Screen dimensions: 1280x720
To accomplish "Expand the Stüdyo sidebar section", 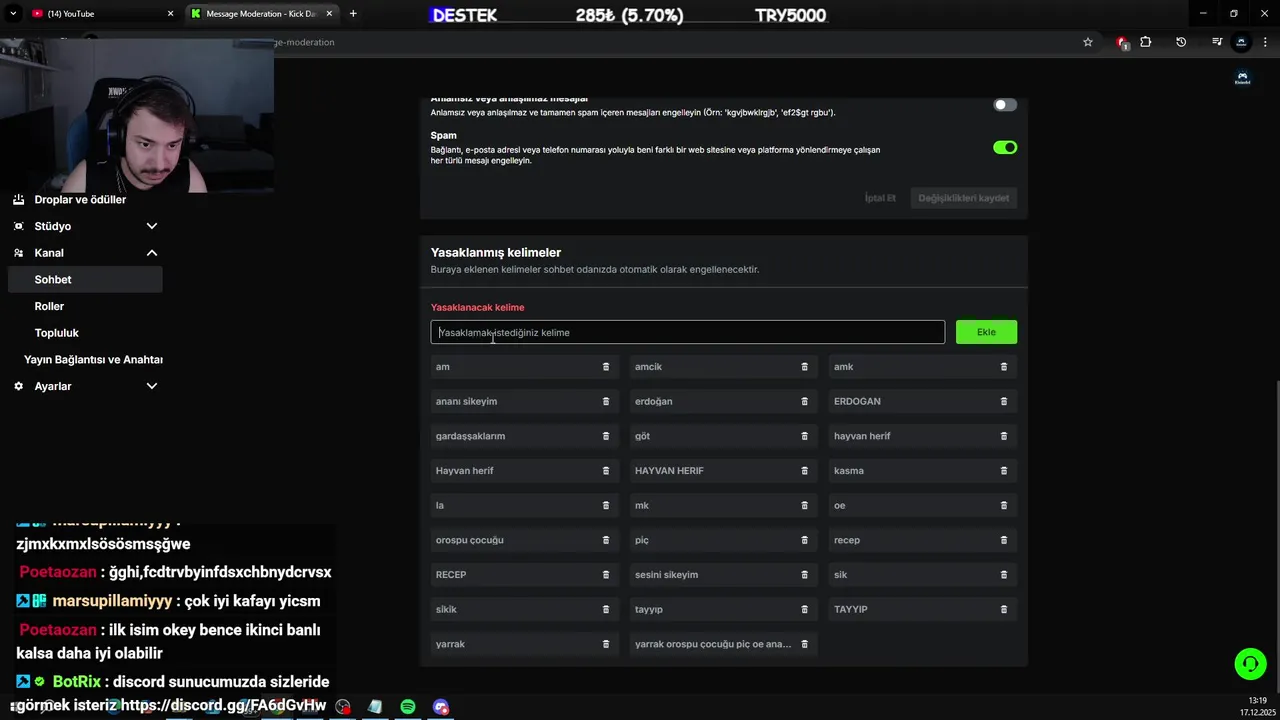I will pyautogui.click(x=152, y=226).
